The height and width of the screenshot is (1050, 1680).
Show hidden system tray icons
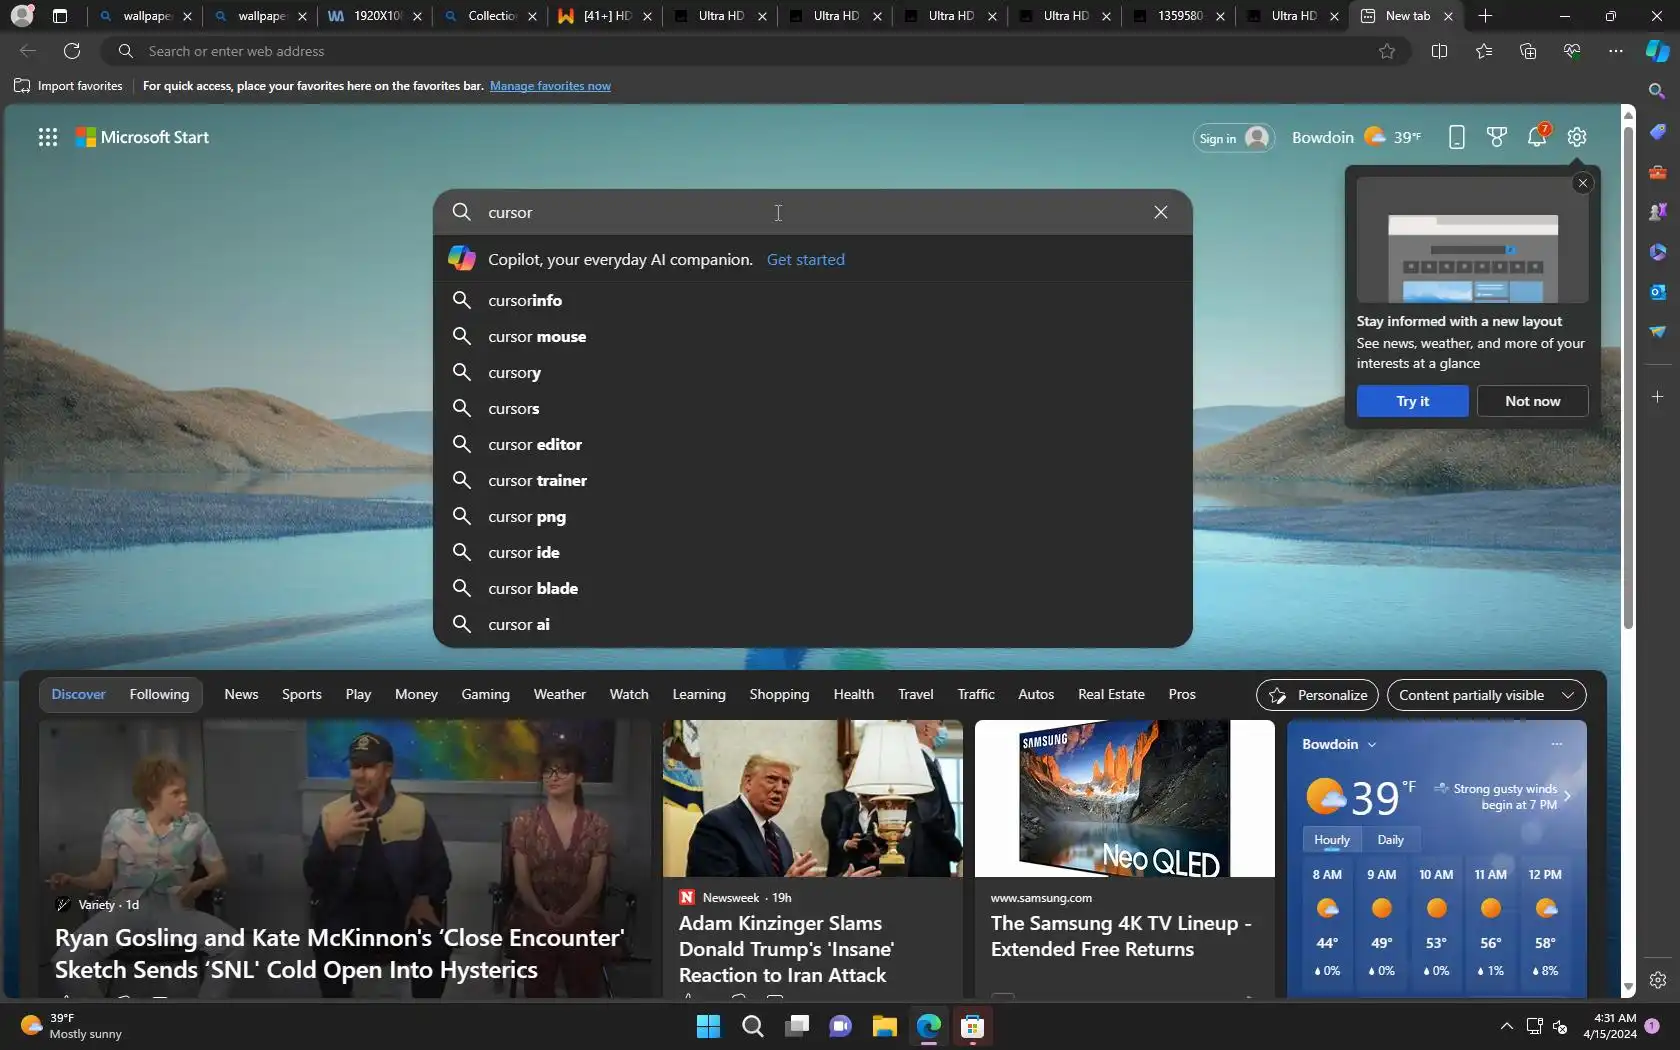(x=1507, y=1026)
